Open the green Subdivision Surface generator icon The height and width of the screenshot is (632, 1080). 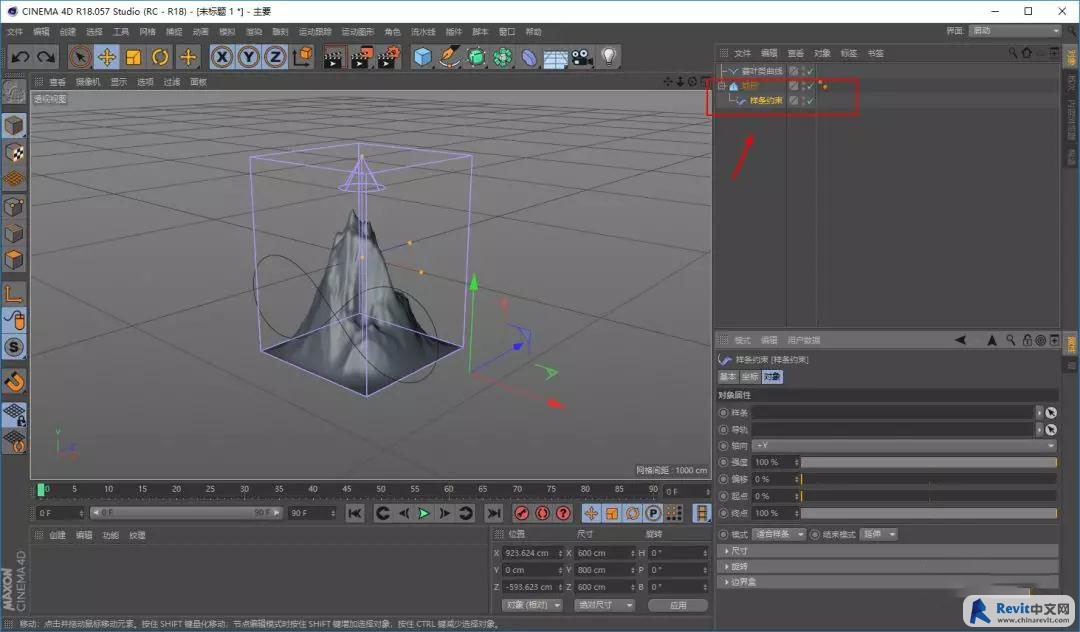click(x=476, y=57)
